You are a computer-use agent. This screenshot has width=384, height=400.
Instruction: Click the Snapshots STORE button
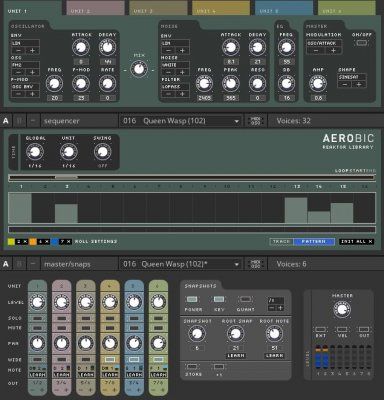click(x=192, y=367)
